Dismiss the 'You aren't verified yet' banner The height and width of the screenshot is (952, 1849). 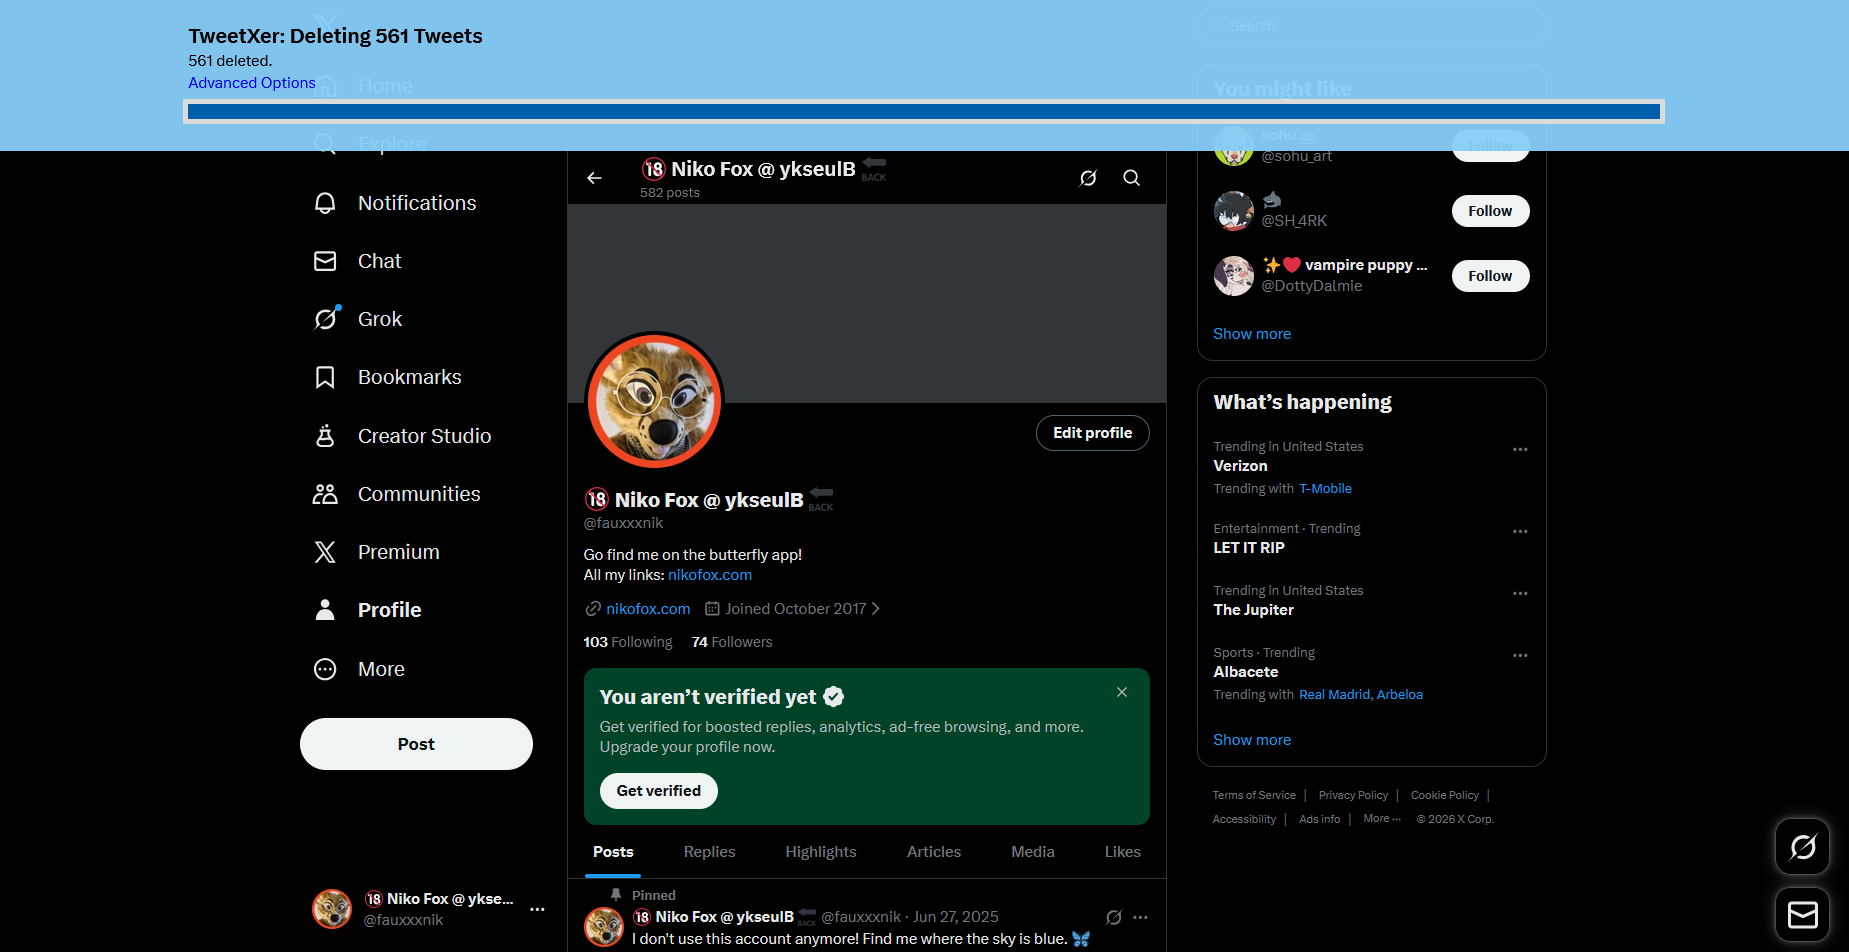(x=1122, y=692)
